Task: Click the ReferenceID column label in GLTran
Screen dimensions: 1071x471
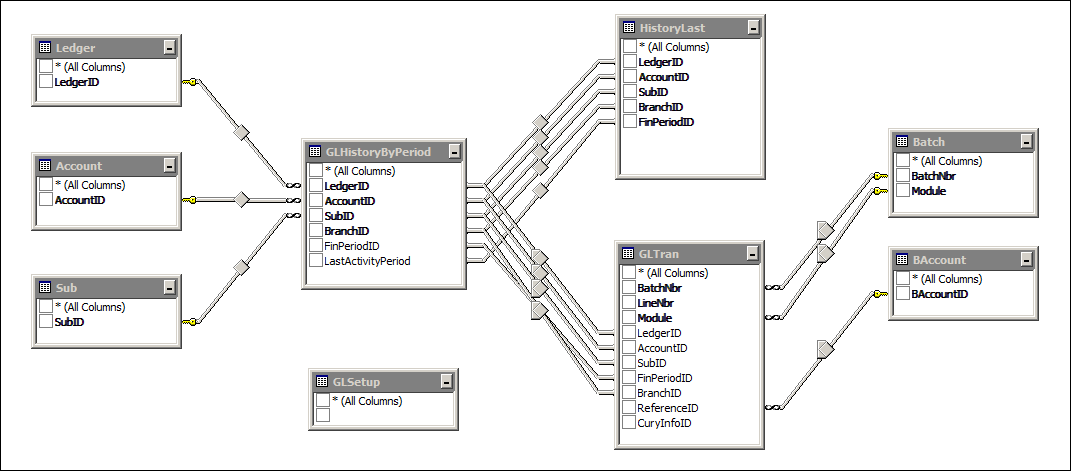Action: pyautogui.click(x=667, y=408)
